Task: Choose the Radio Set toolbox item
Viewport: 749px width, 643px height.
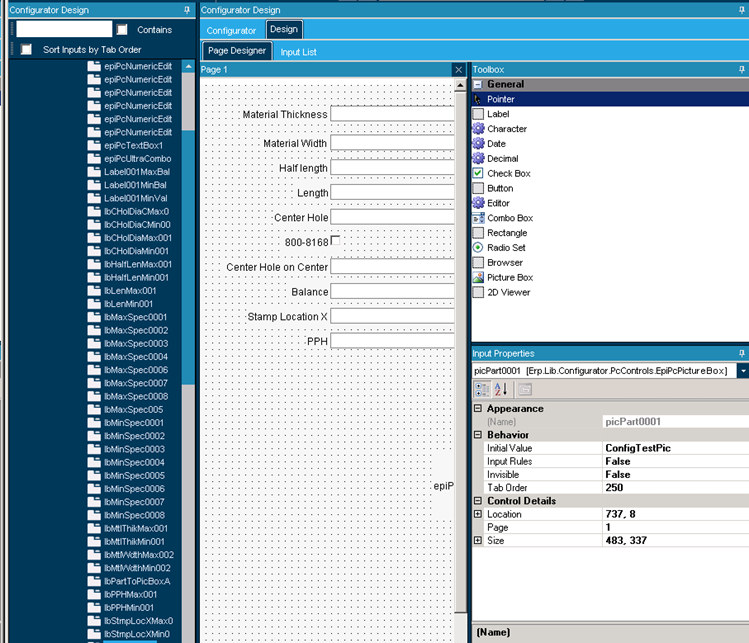Action: pos(507,247)
